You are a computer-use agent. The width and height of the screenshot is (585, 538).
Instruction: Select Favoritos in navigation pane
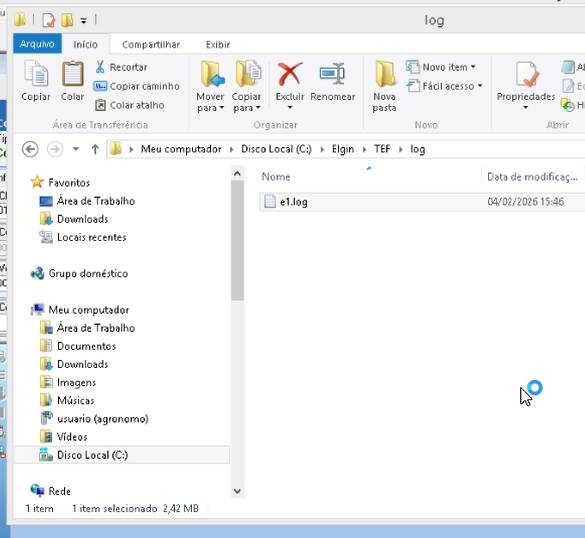(x=69, y=182)
